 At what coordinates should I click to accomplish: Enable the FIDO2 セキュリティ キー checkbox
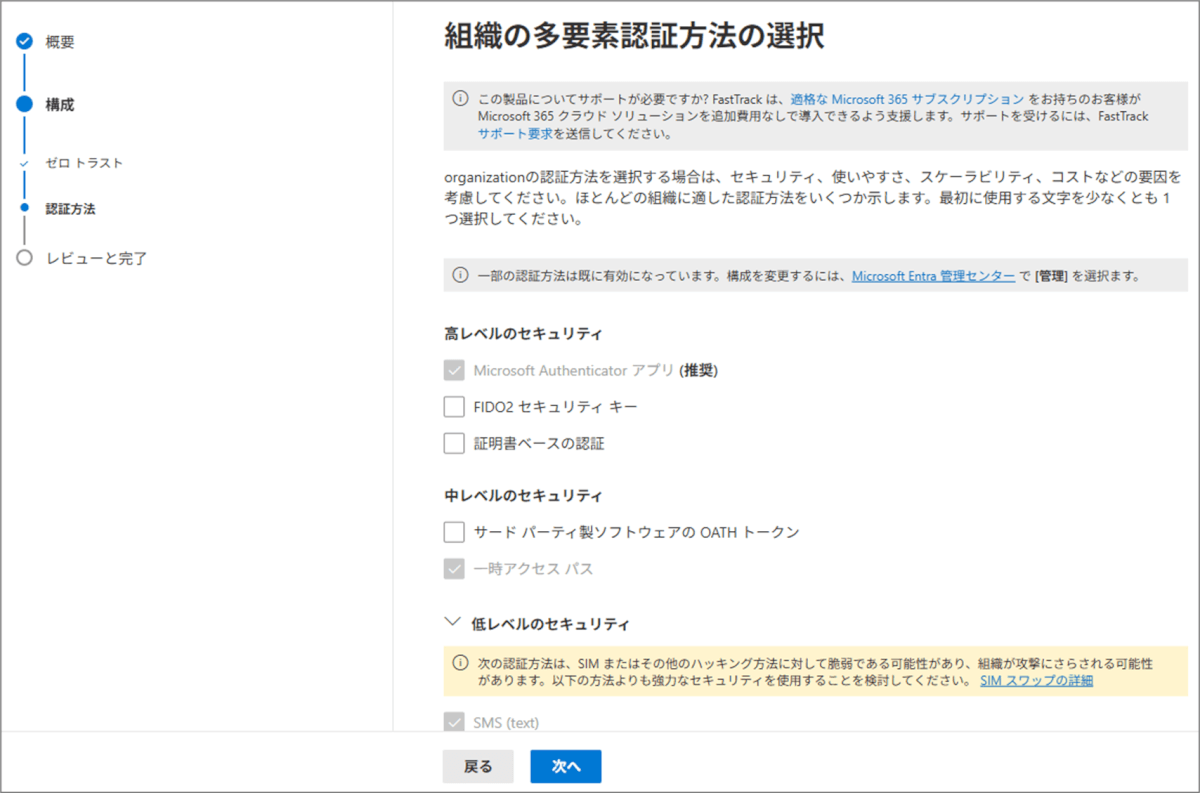pos(454,407)
